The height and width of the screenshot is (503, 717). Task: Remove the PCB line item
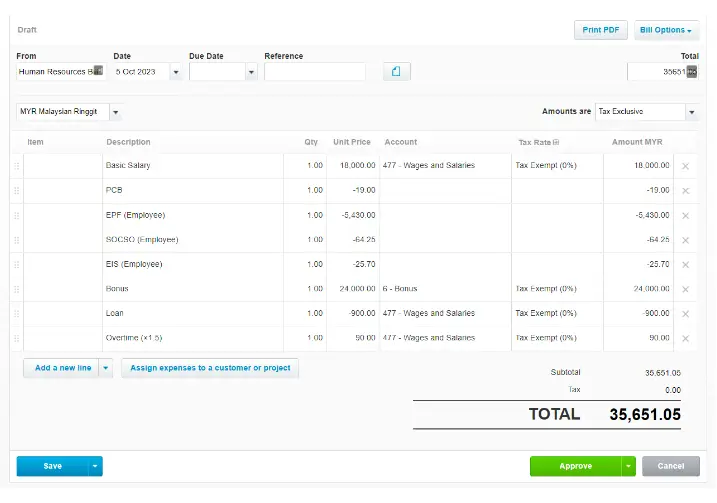685,191
